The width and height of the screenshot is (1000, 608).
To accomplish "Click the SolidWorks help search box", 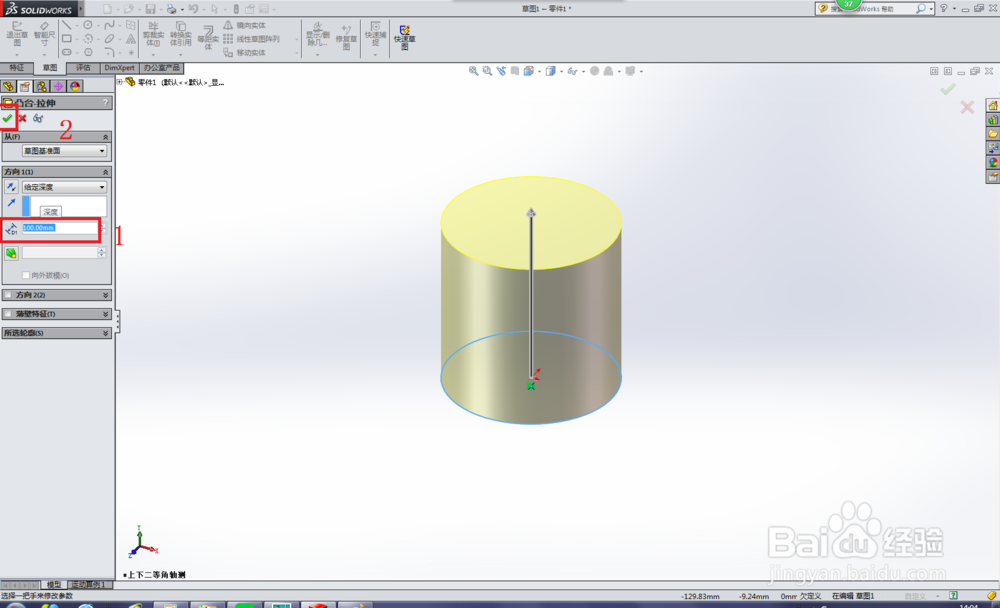I will 874,9.
